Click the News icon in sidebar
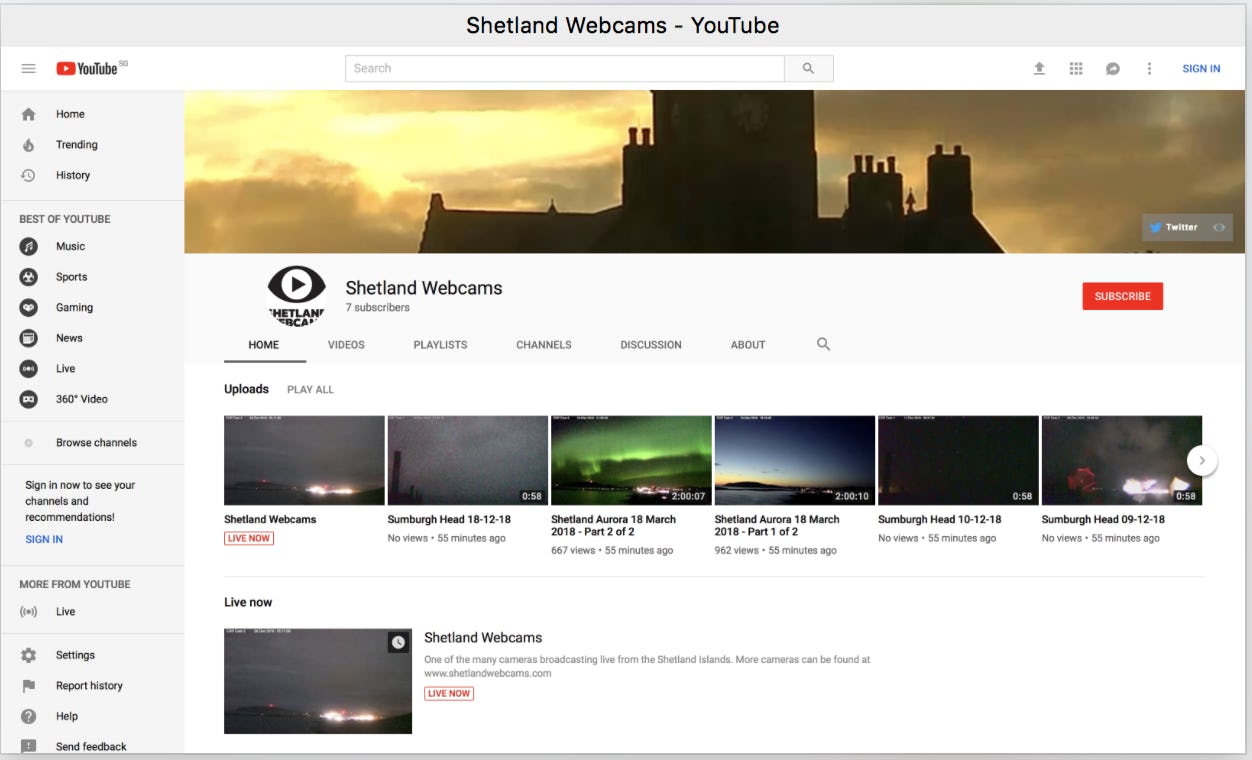This screenshot has width=1252, height=760. pyautogui.click(x=28, y=338)
